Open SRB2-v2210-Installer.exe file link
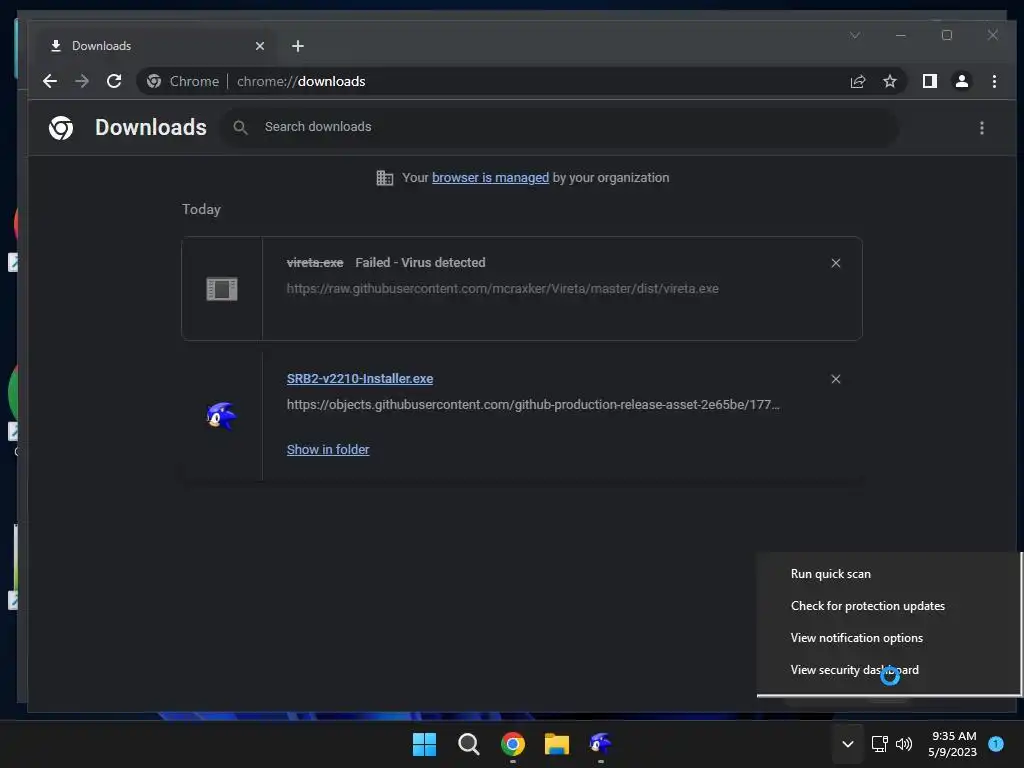Viewport: 1024px width, 768px height. pos(360,379)
